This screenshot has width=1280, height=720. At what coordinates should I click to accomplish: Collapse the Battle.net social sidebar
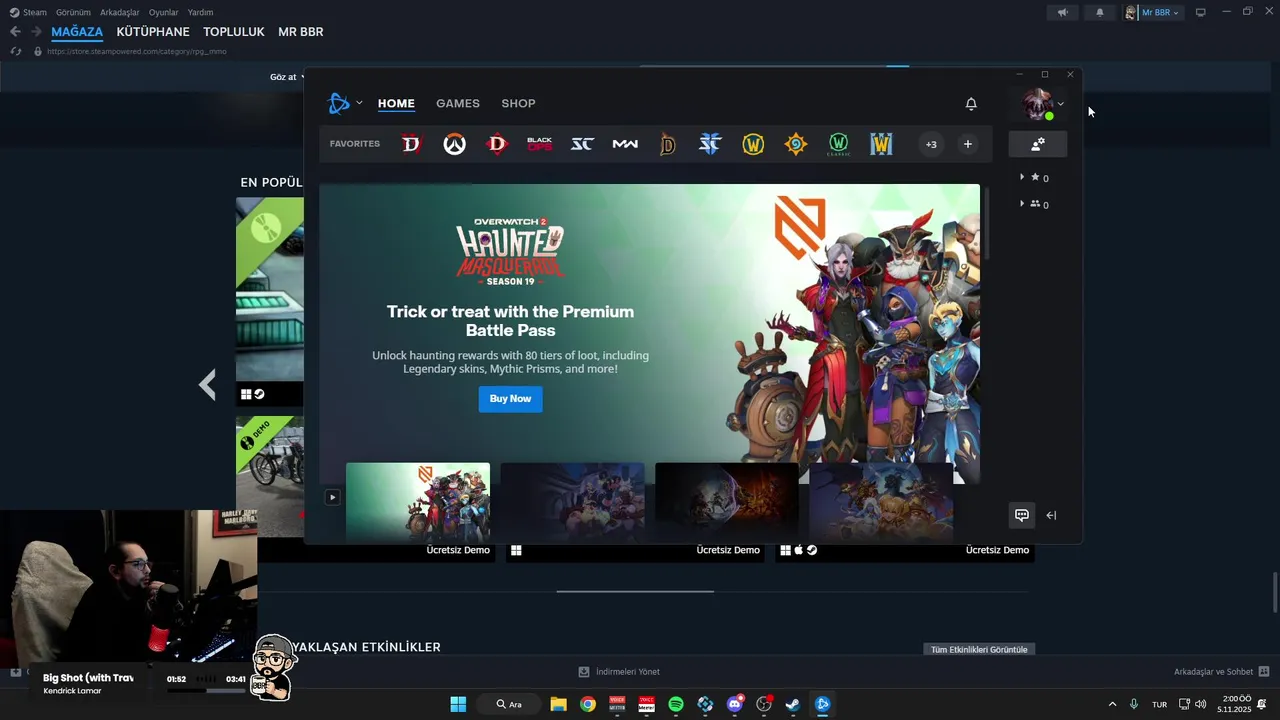[1051, 515]
